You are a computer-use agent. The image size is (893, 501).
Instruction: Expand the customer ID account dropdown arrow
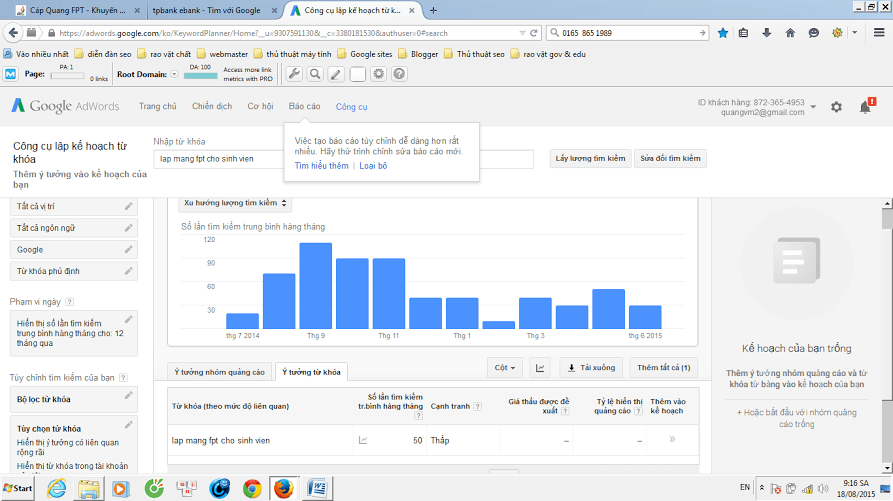(x=813, y=107)
